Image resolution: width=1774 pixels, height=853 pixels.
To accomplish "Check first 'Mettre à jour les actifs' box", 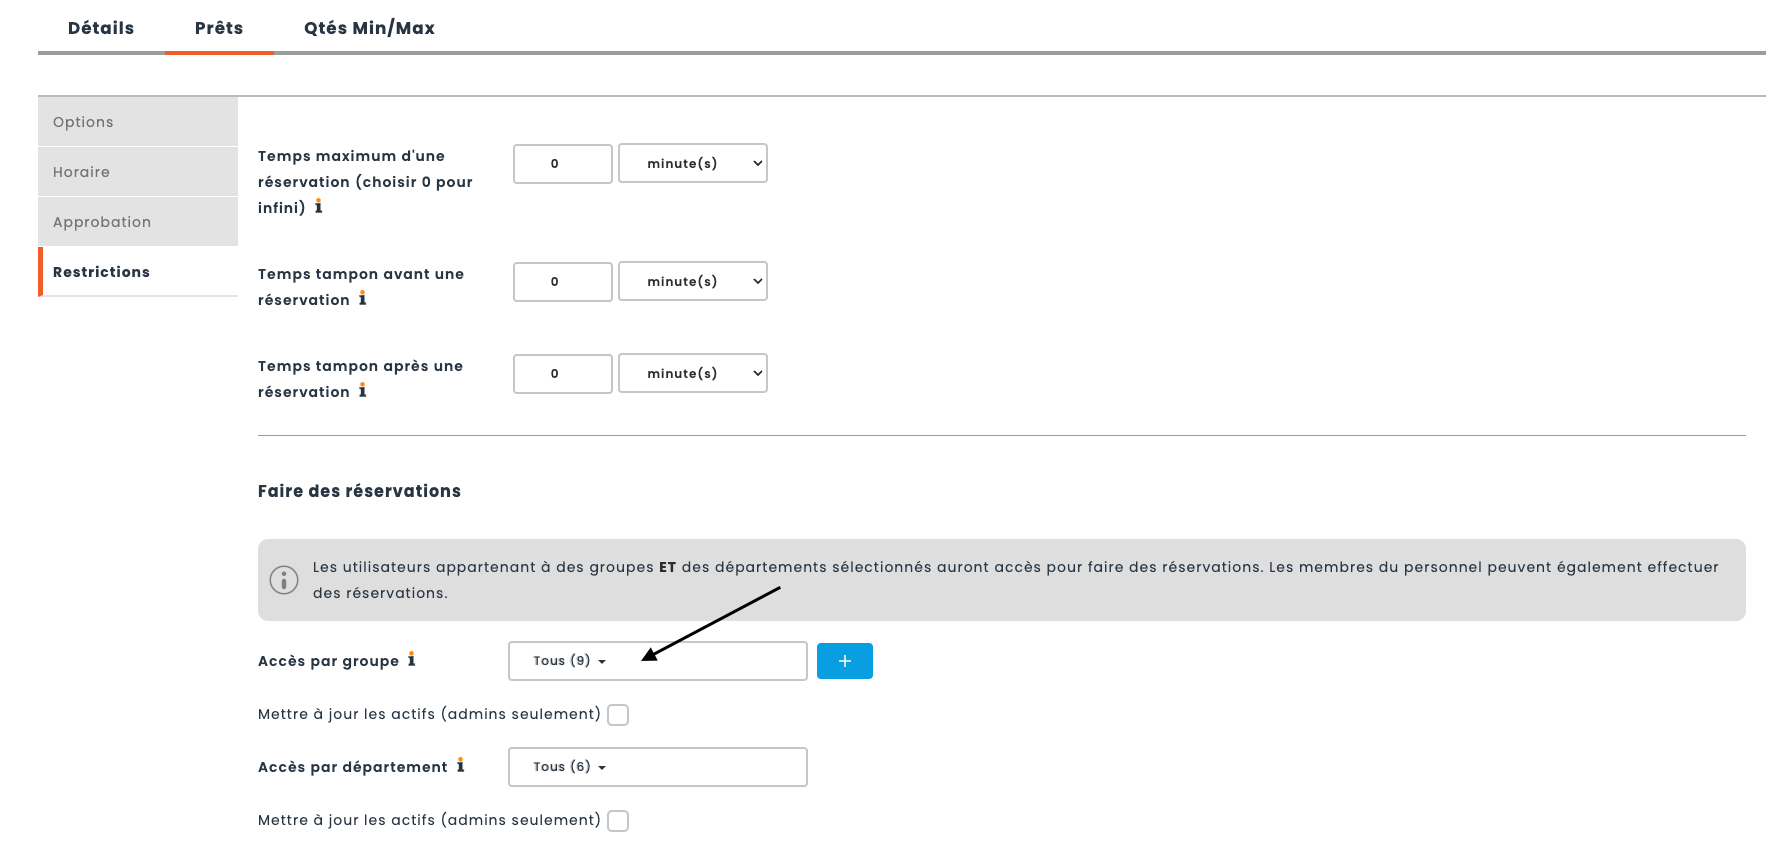I will (x=618, y=715).
